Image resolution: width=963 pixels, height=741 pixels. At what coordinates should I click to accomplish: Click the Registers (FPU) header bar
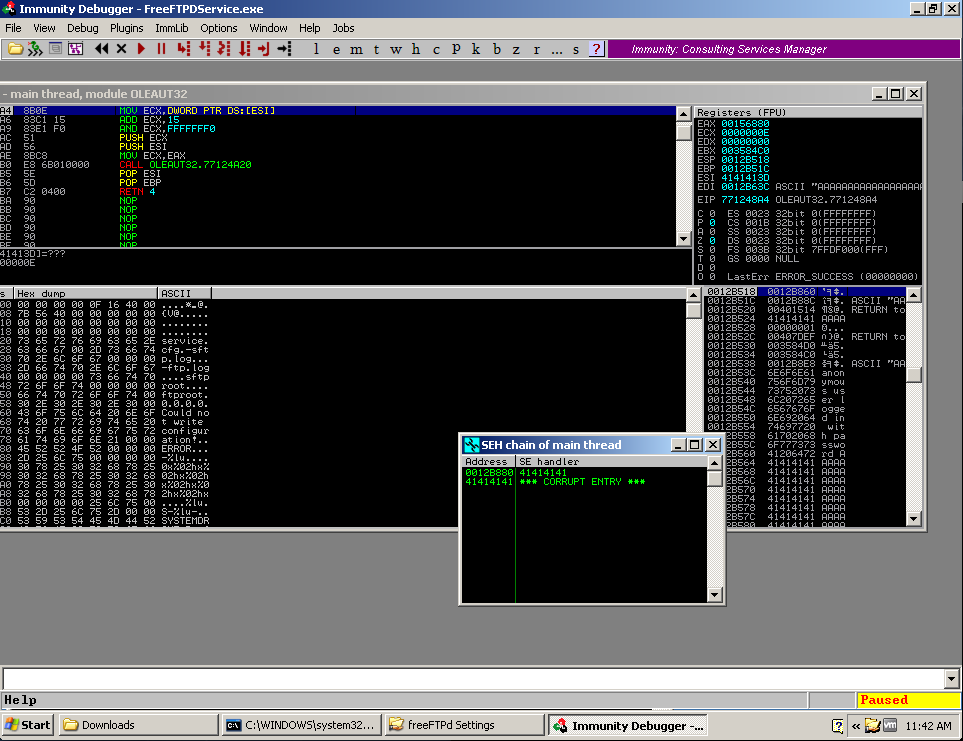click(808, 112)
